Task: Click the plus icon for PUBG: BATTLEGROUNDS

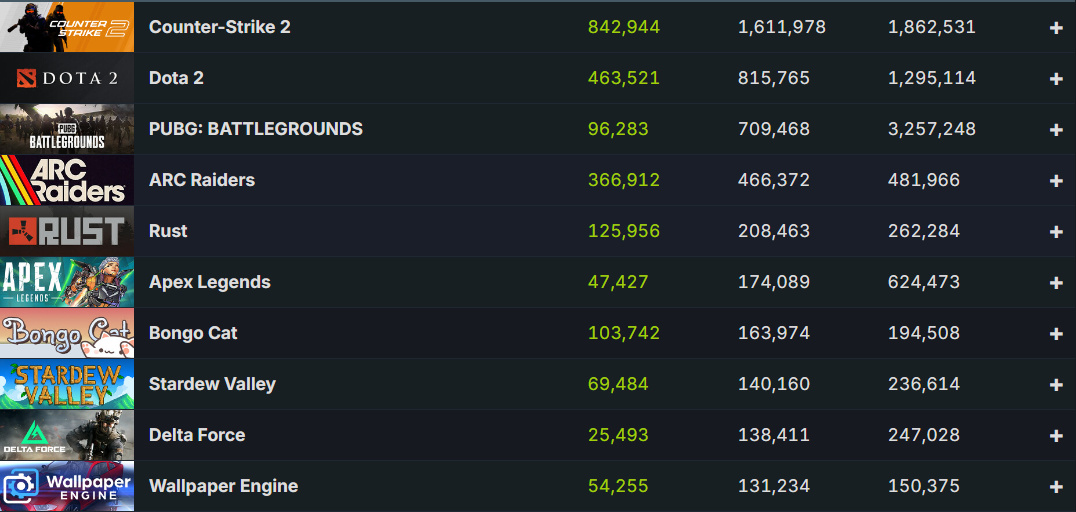Action: click(1056, 130)
